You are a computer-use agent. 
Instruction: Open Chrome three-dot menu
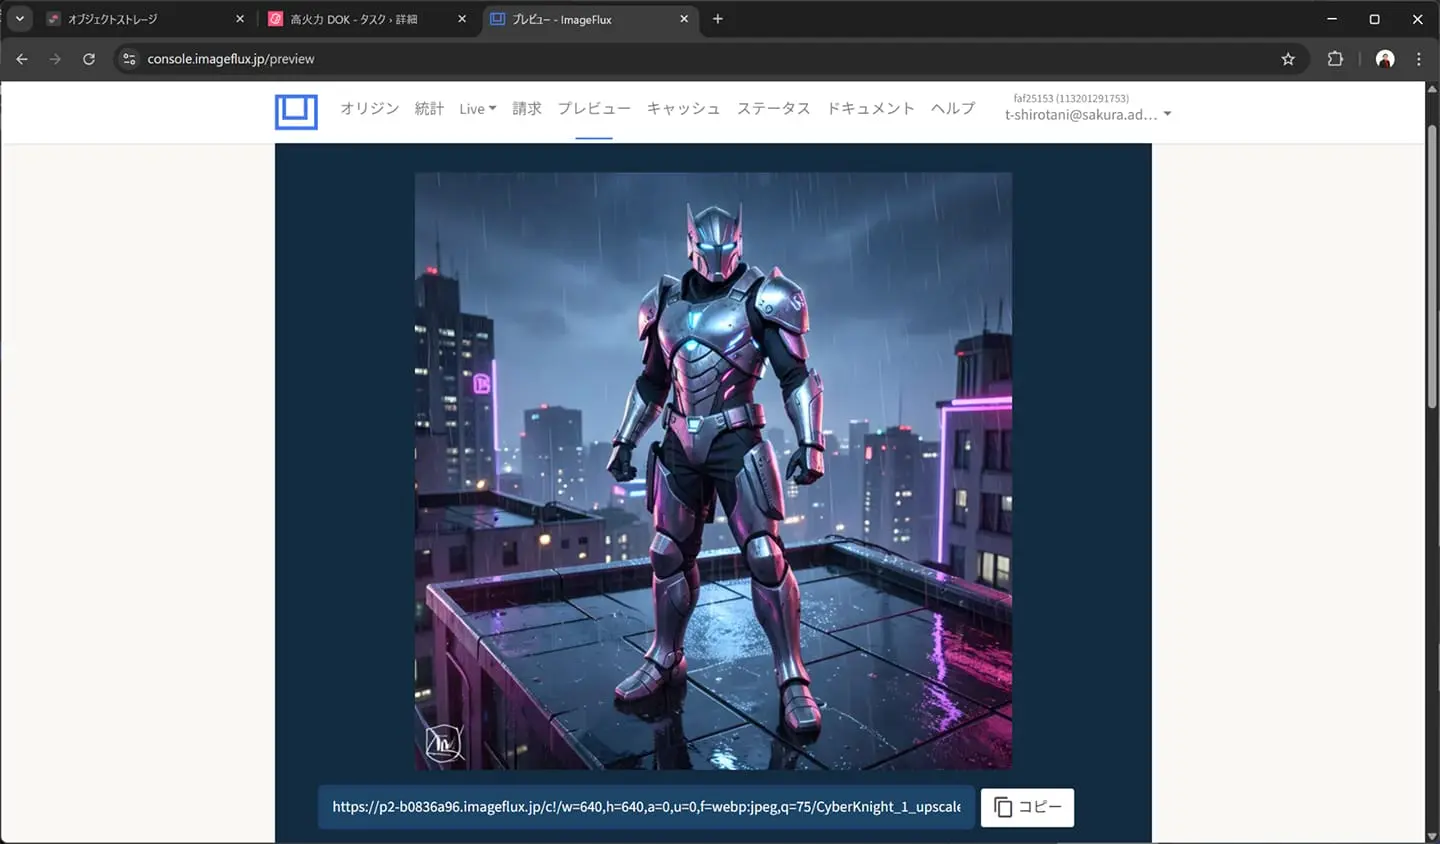(x=1418, y=59)
